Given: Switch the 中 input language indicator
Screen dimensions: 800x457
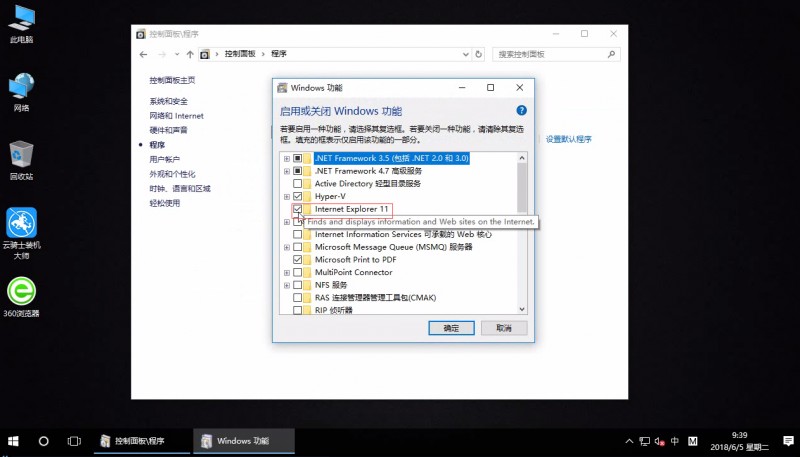Looking at the screenshot, I should 675,441.
